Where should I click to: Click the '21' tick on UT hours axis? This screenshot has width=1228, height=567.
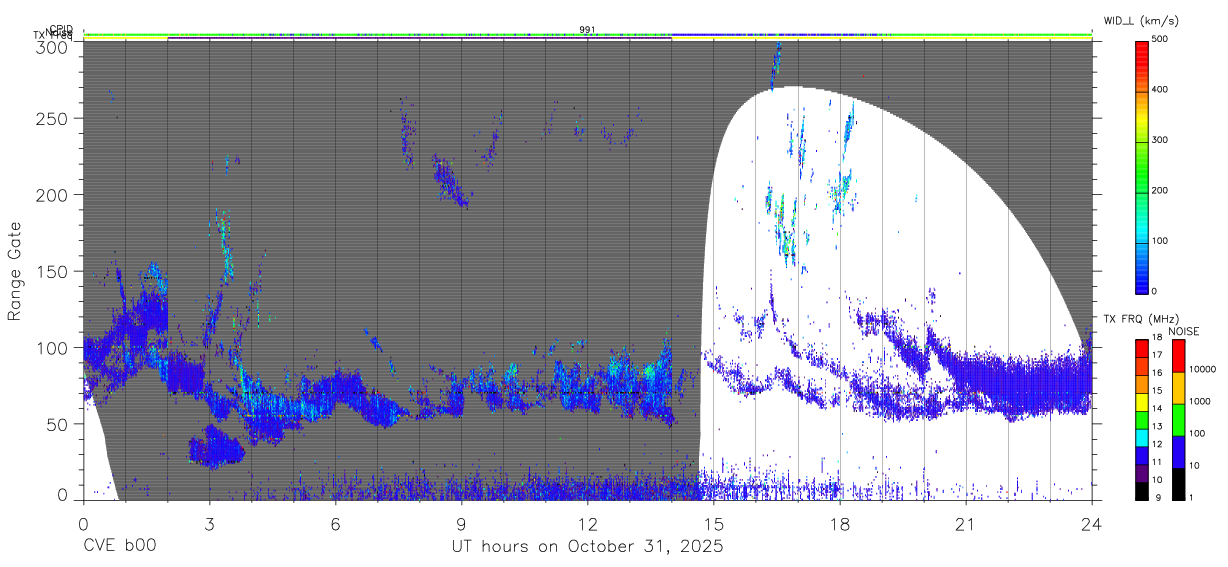tap(965, 523)
